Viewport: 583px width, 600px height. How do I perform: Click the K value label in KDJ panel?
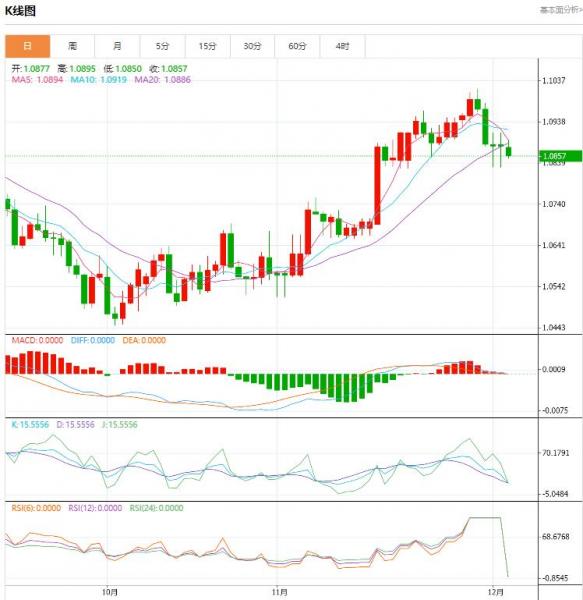click(30, 424)
